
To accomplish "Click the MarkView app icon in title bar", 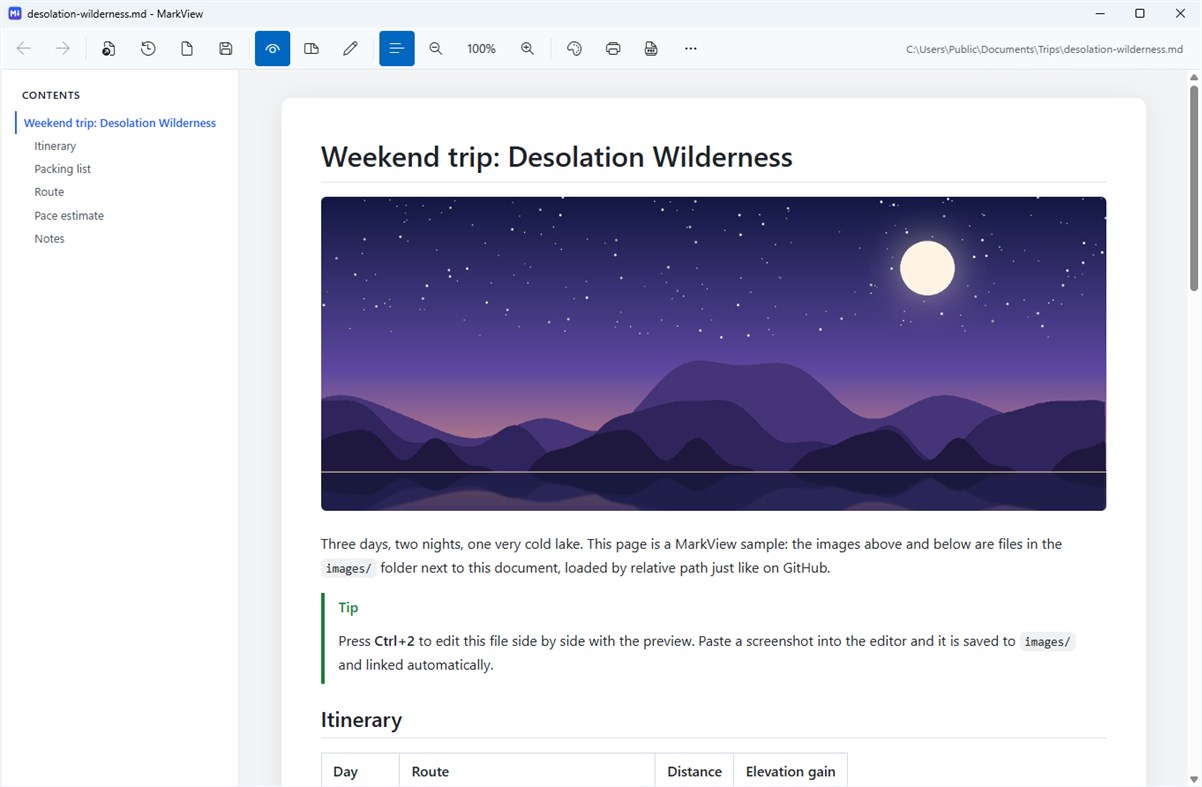I will point(14,14).
